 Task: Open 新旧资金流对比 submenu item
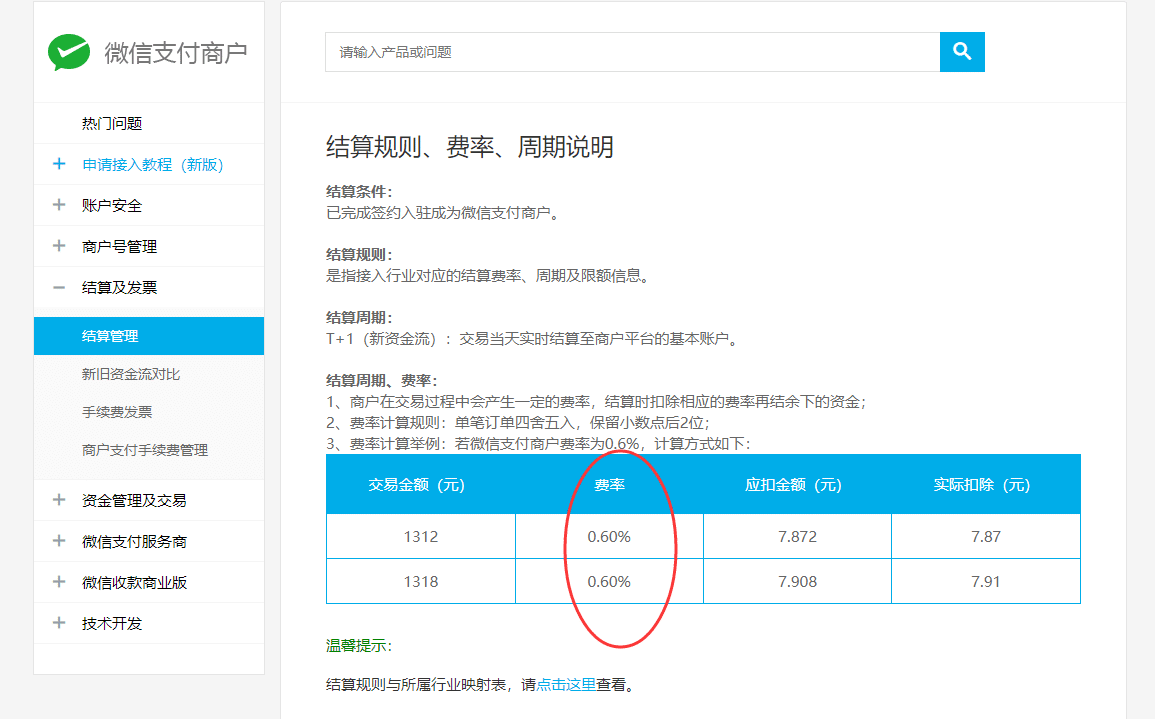[131, 374]
